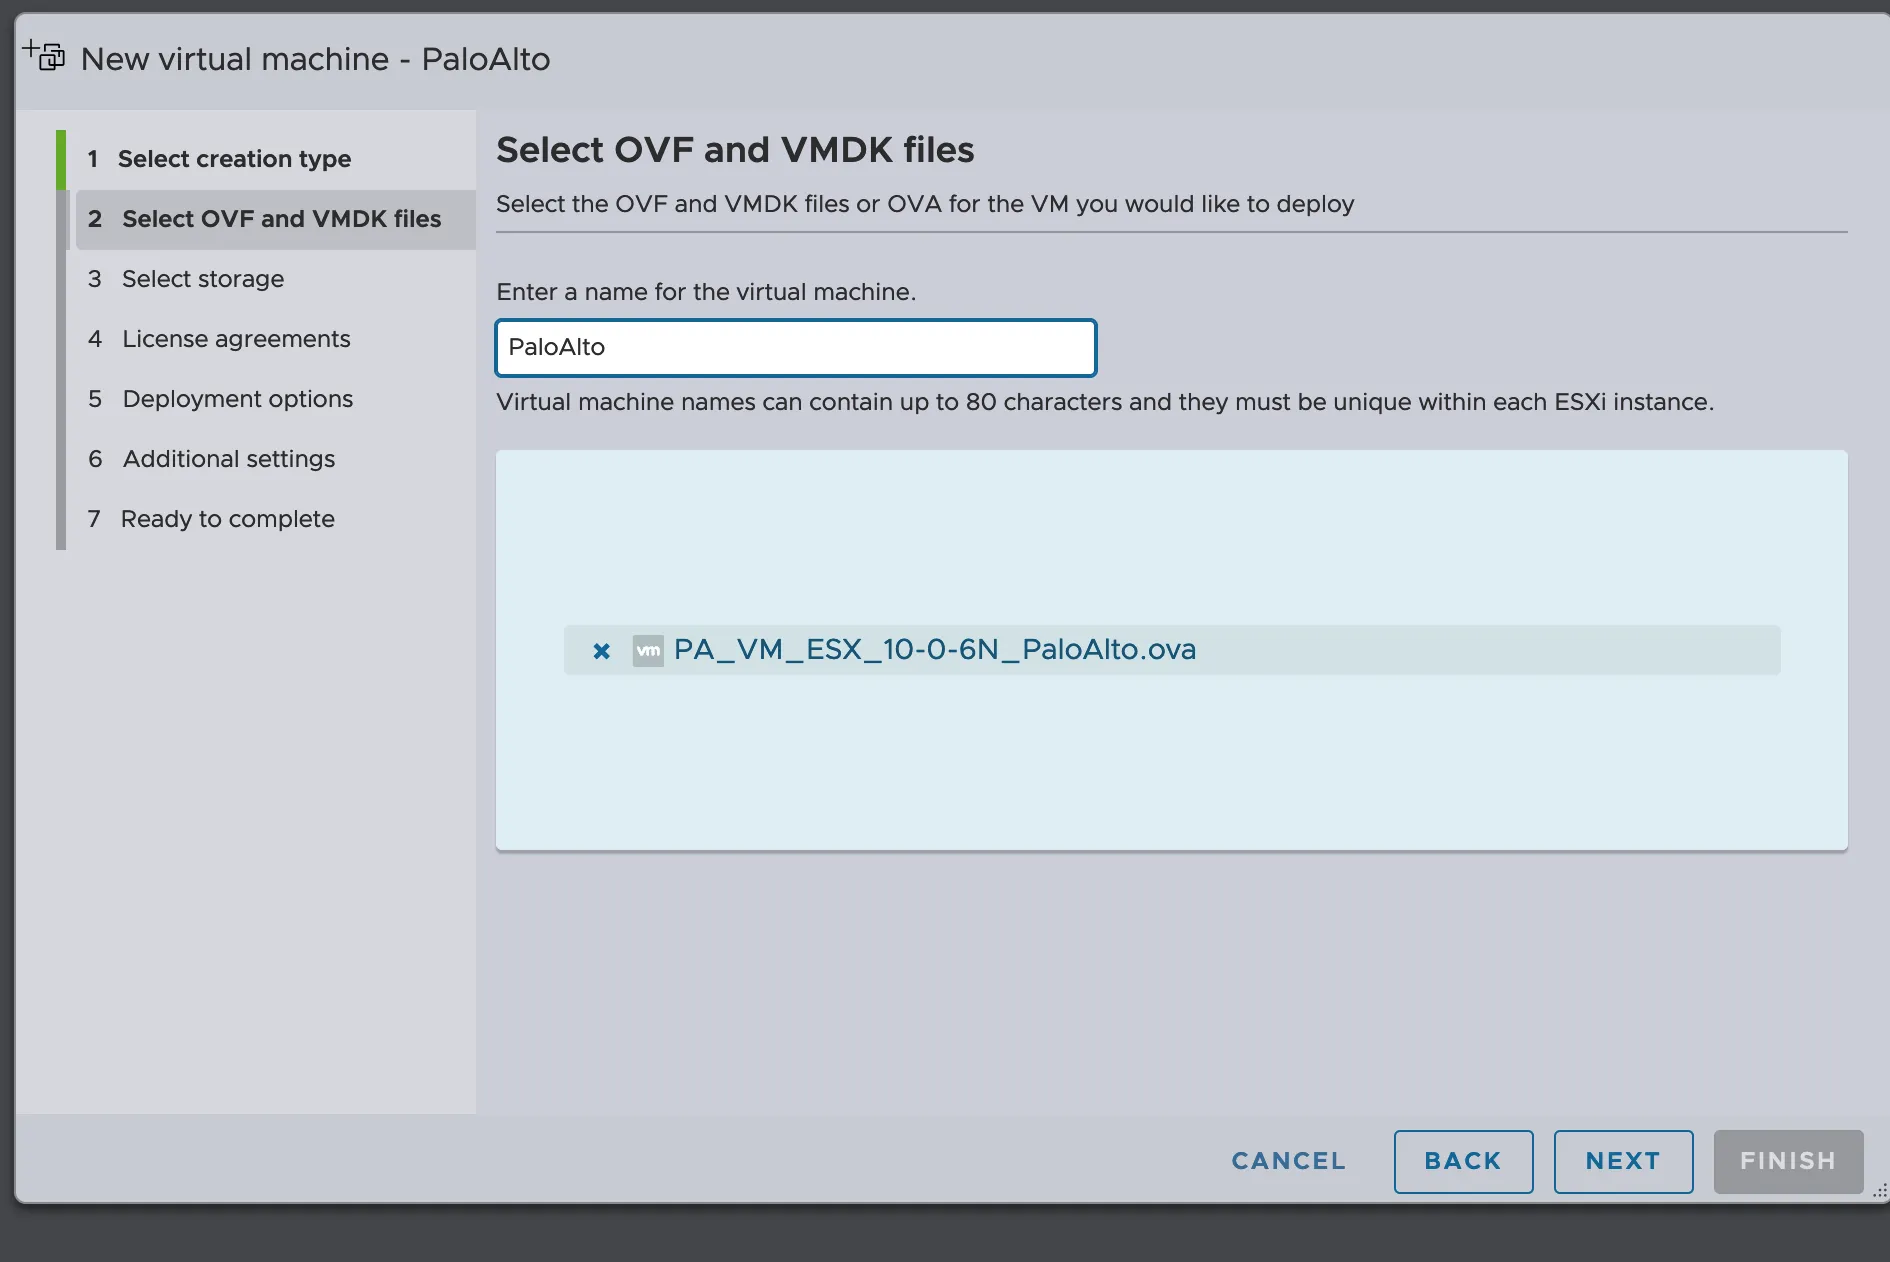Click the dialog title New virtual machine - PaloAlto
Viewport: 1890px width, 1262px height.
[x=315, y=59]
